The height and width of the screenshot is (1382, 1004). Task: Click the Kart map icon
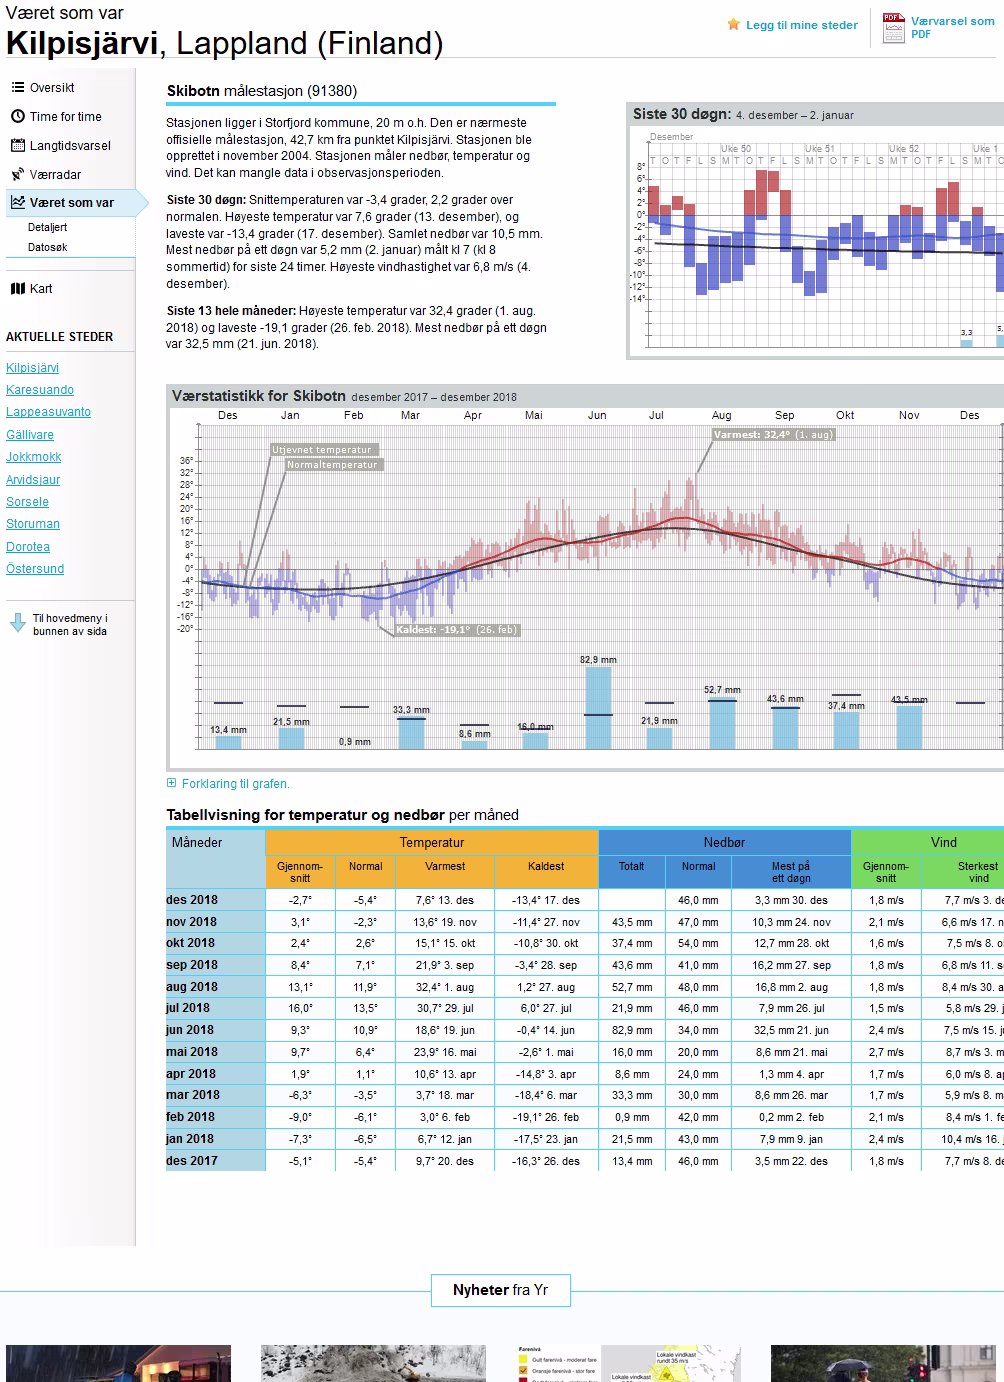click(x=17, y=289)
